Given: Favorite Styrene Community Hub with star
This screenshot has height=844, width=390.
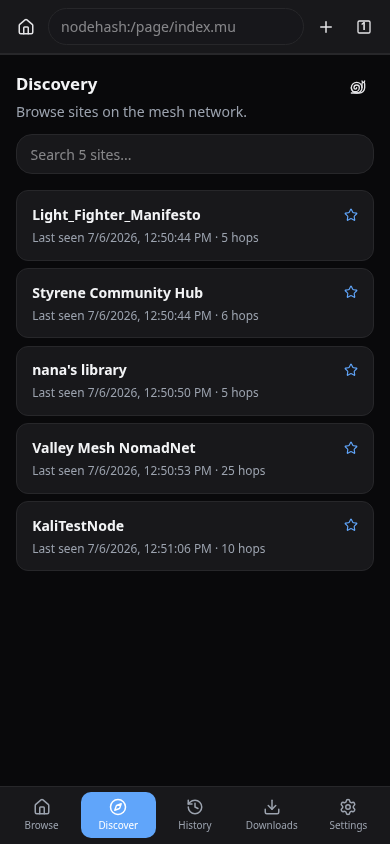Looking at the screenshot, I should pyautogui.click(x=351, y=292).
